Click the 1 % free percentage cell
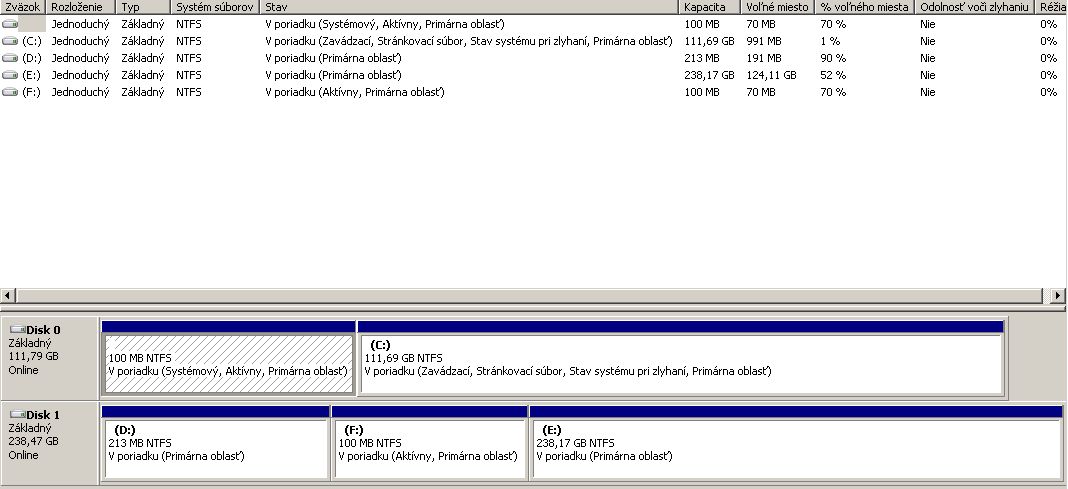1068x489 pixels. pyautogui.click(x=830, y=41)
